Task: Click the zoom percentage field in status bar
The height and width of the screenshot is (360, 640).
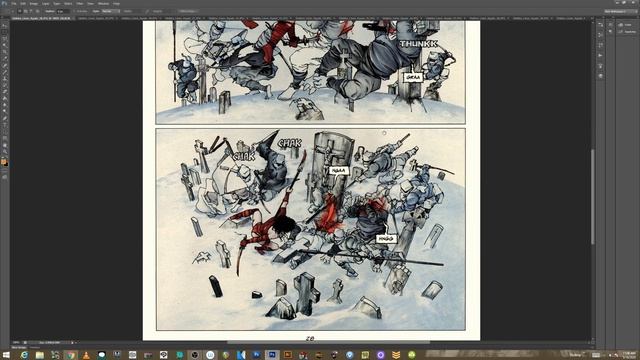Action: (x=16, y=342)
